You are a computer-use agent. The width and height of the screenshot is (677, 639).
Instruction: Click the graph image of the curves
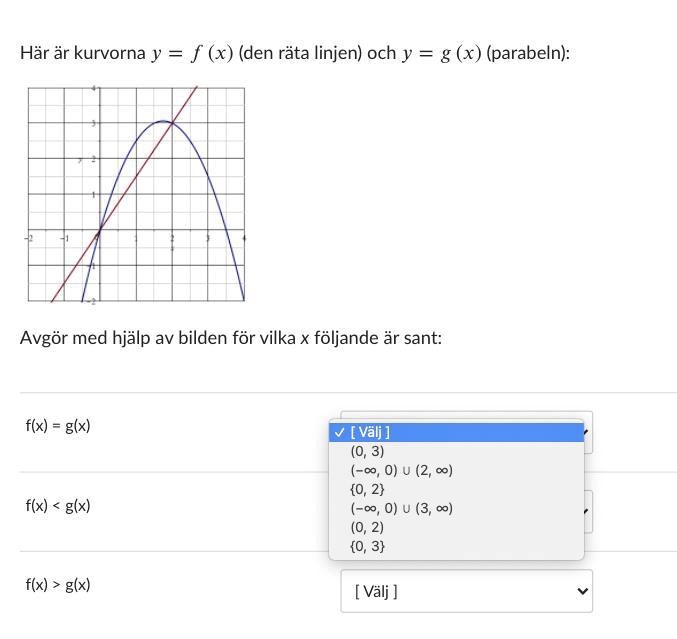[x=136, y=194]
